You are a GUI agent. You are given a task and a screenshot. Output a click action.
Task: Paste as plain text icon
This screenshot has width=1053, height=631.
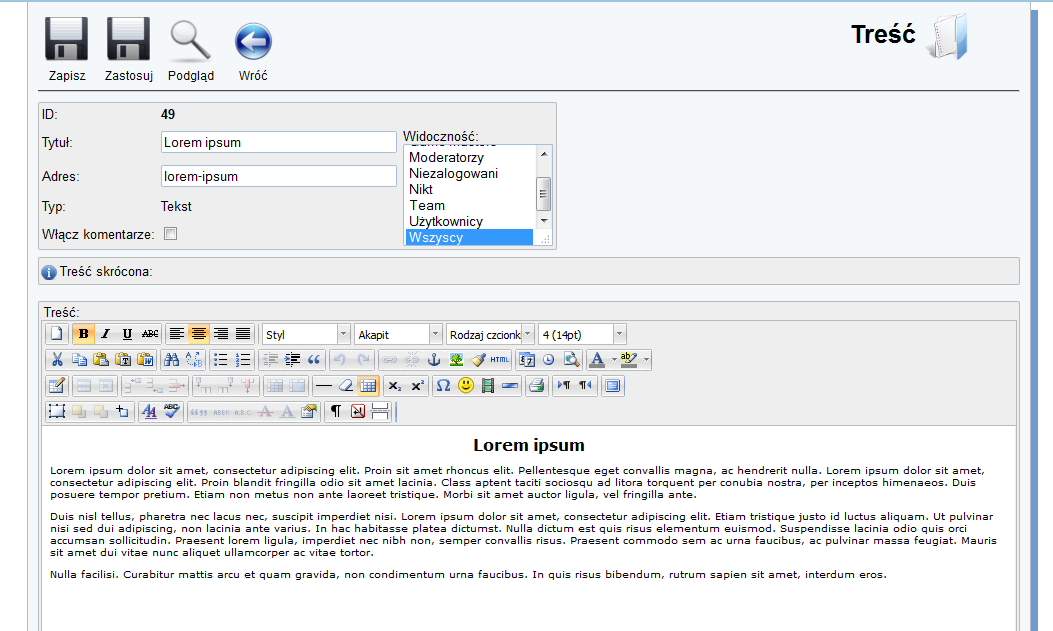[x=123, y=360]
